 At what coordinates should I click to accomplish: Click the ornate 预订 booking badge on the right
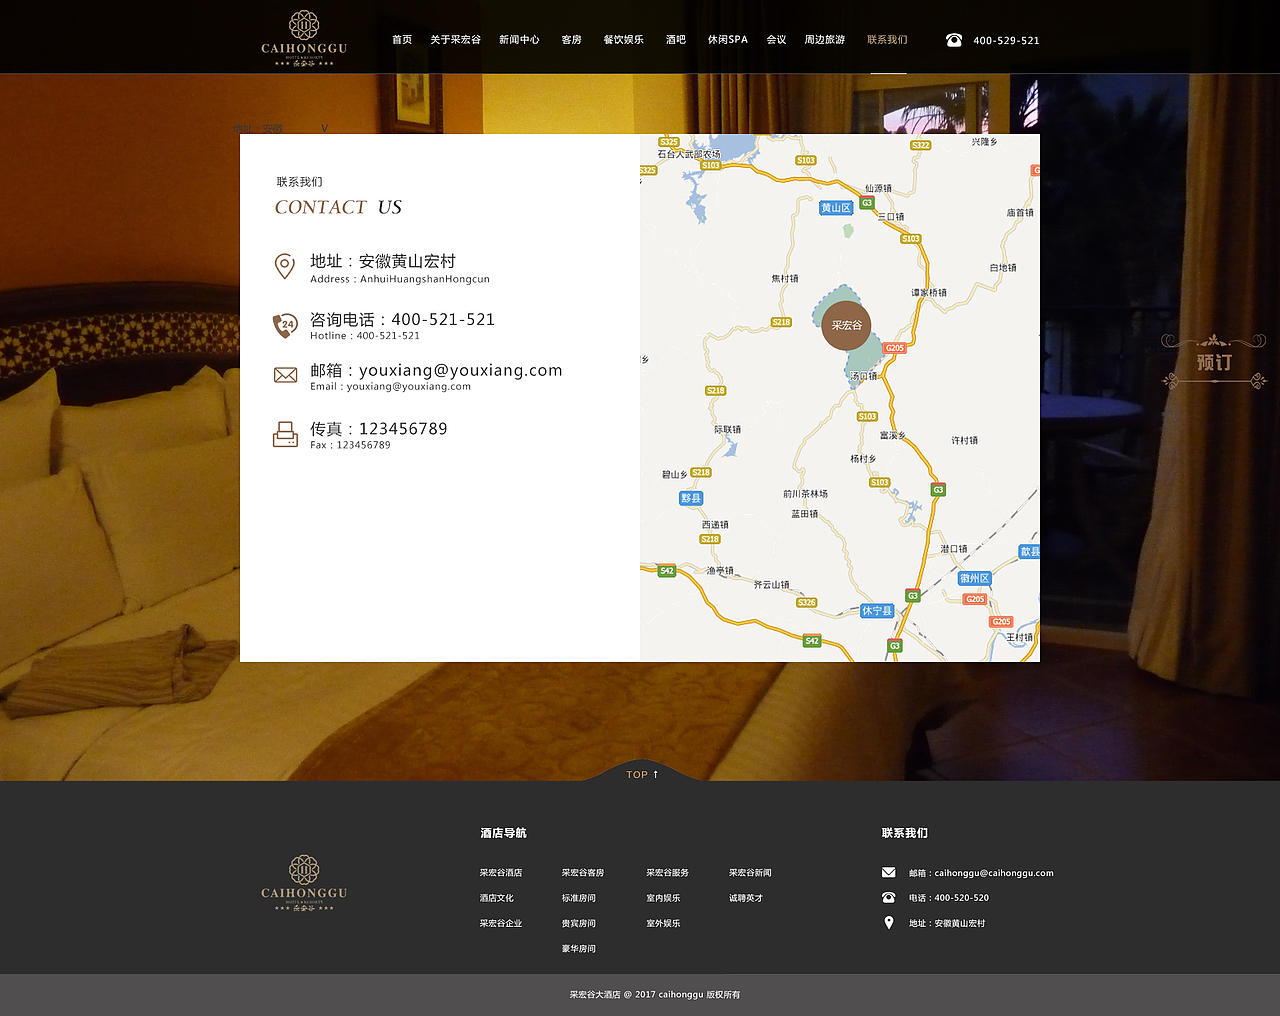click(1213, 362)
